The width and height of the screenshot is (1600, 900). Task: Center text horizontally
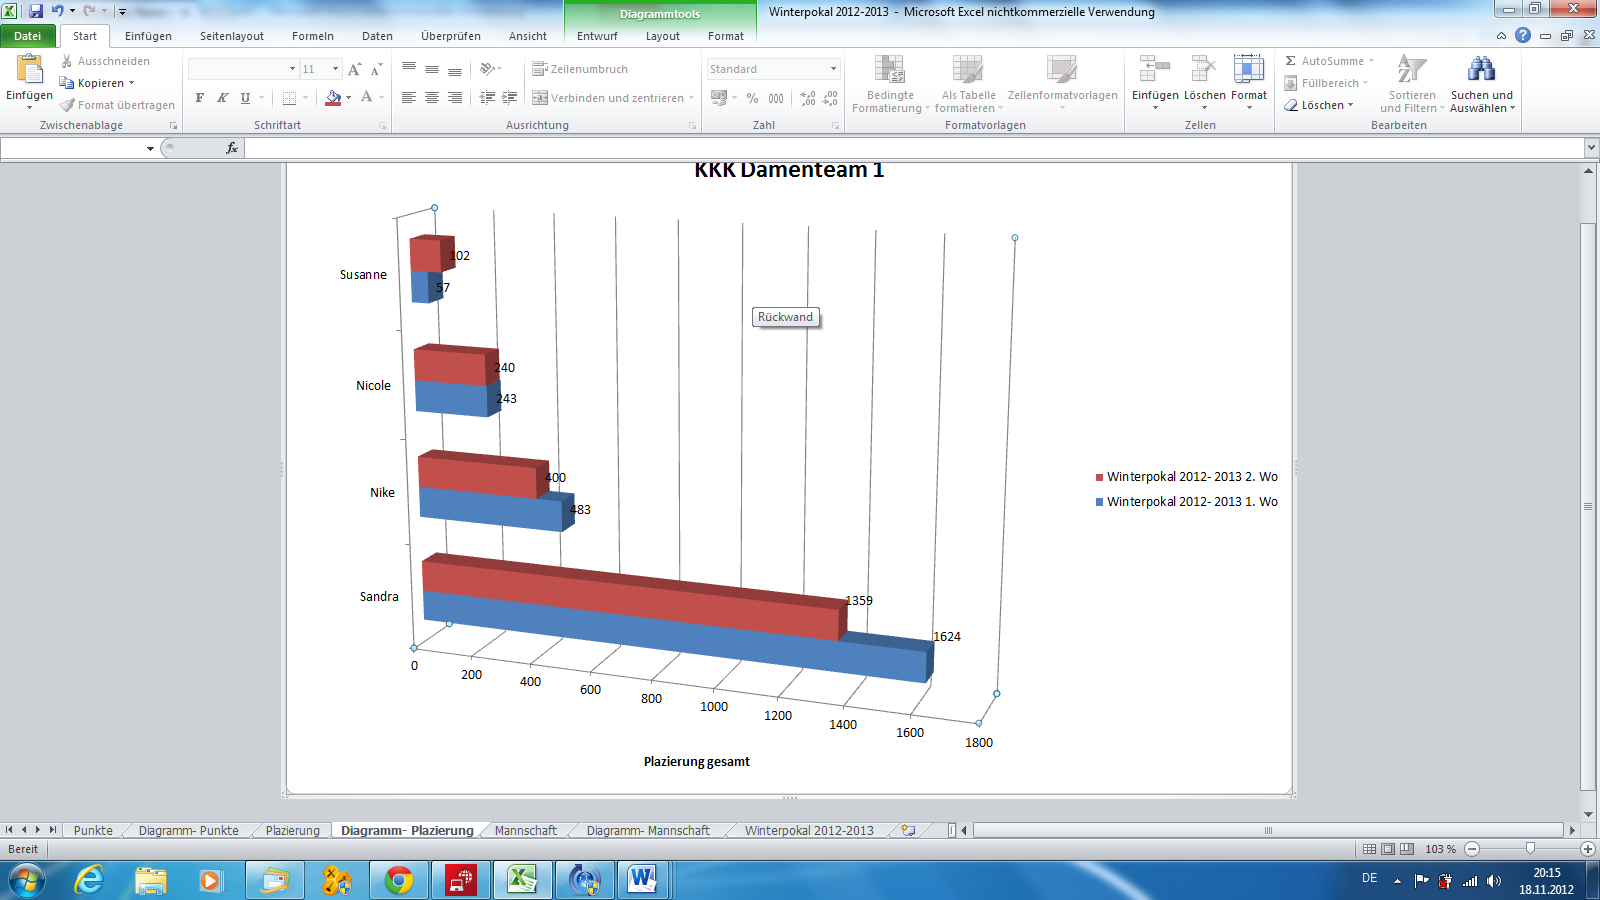point(432,98)
